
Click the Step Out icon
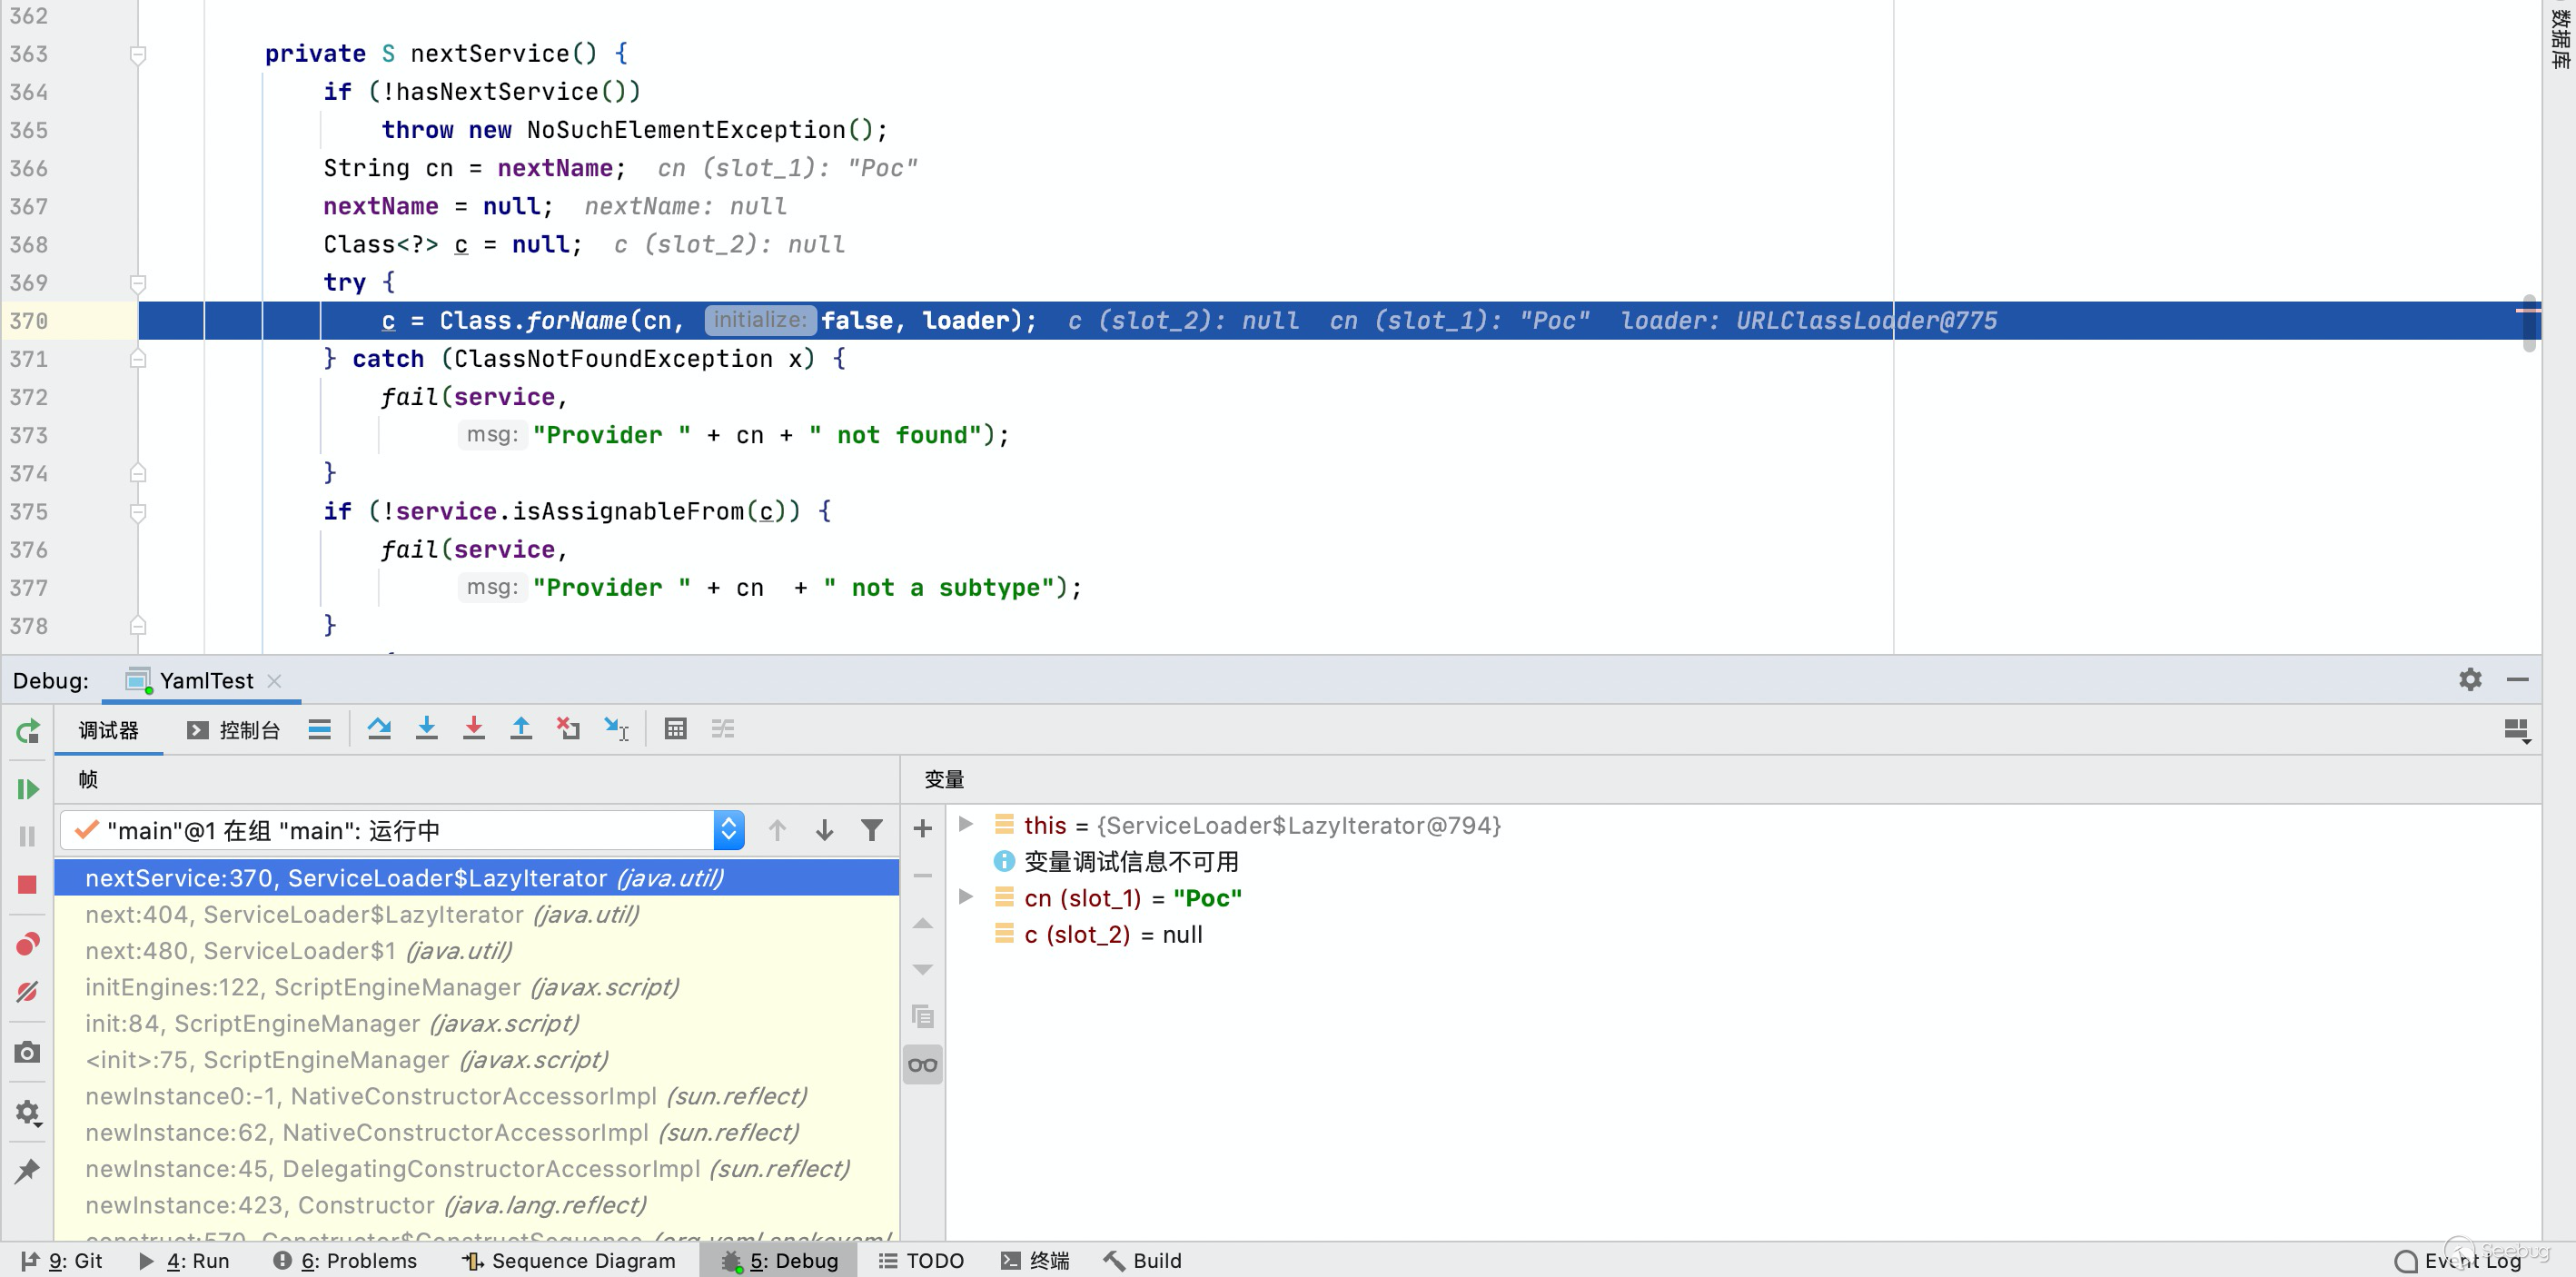pyautogui.click(x=521, y=729)
